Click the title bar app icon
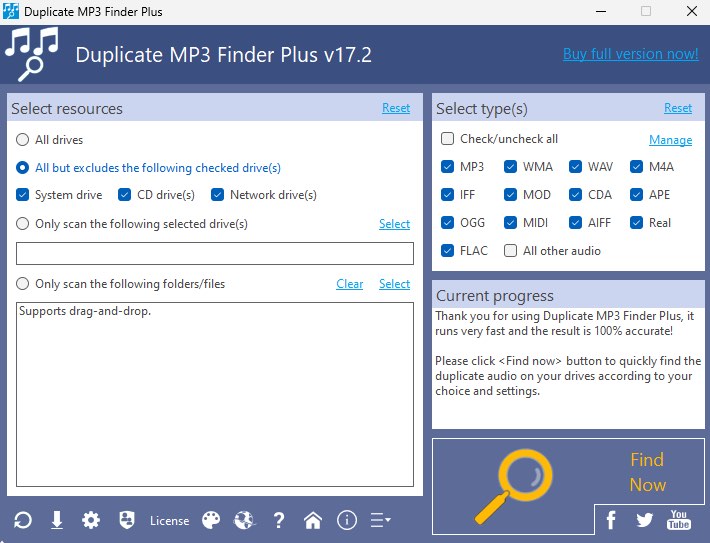The height and width of the screenshot is (543, 710). click(x=10, y=11)
